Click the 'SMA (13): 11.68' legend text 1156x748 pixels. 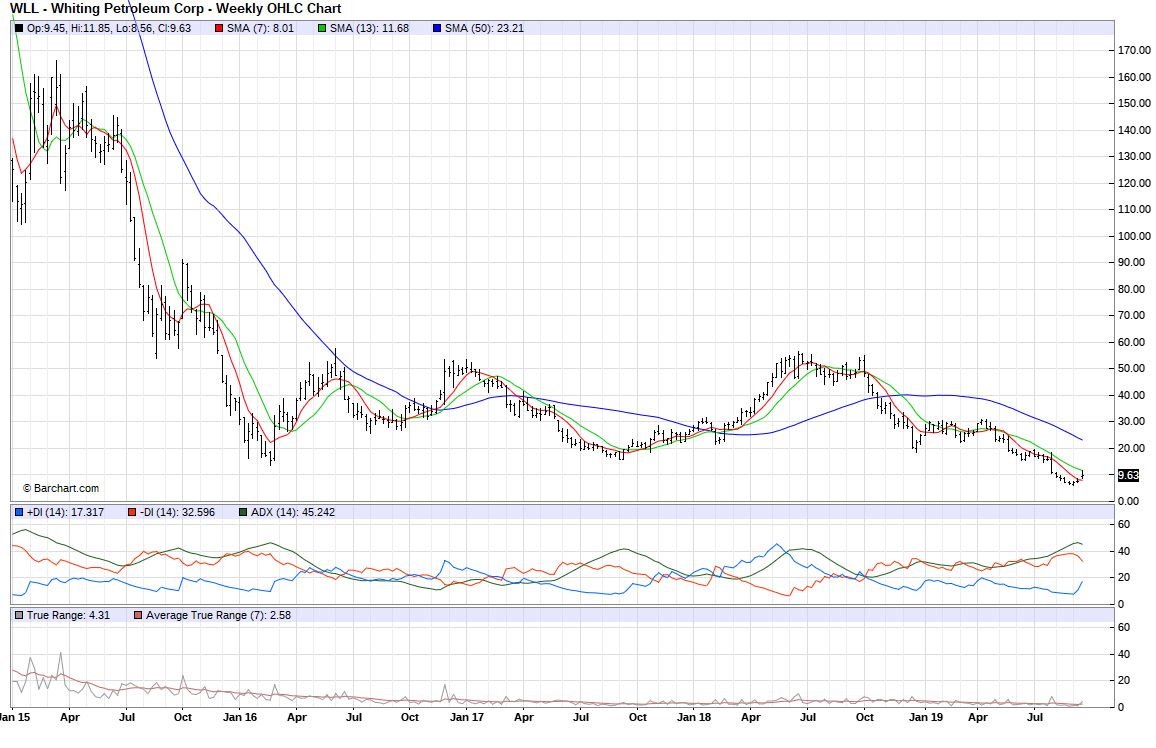(x=369, y=29)
